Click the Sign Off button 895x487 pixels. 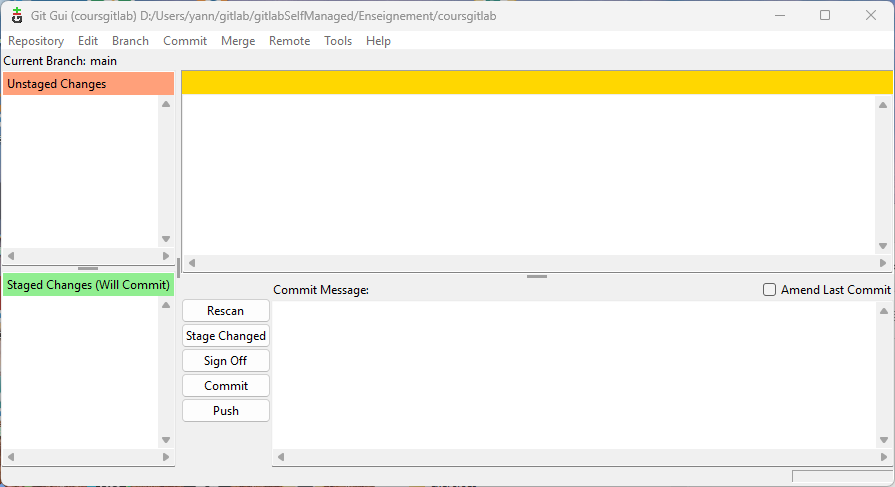click(225, 361)
